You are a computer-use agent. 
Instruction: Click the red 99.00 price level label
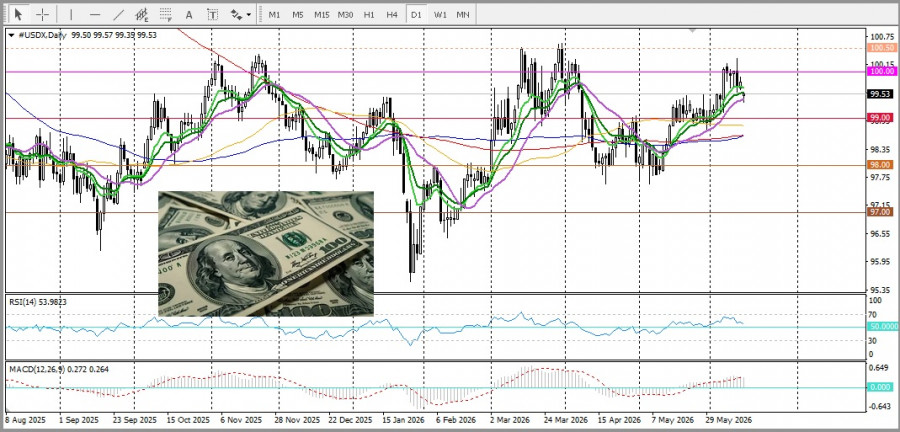coord(881,118)
